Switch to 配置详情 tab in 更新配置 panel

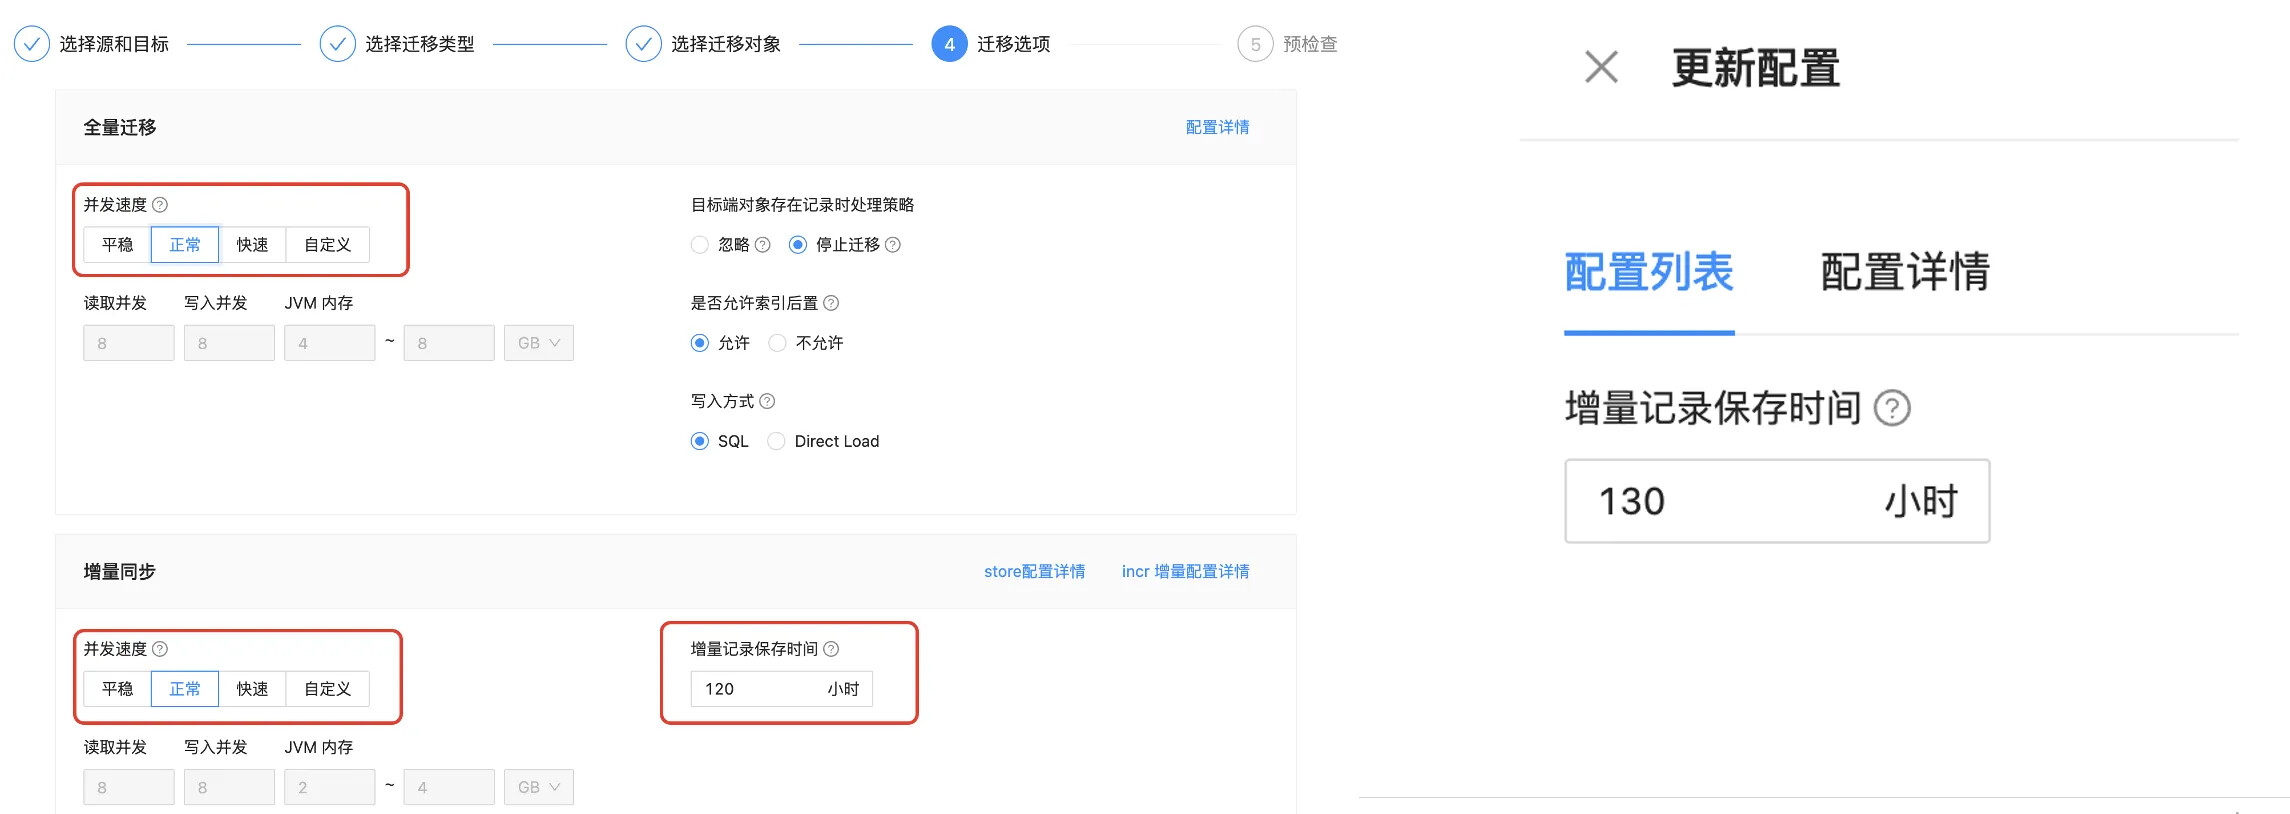1905,272
